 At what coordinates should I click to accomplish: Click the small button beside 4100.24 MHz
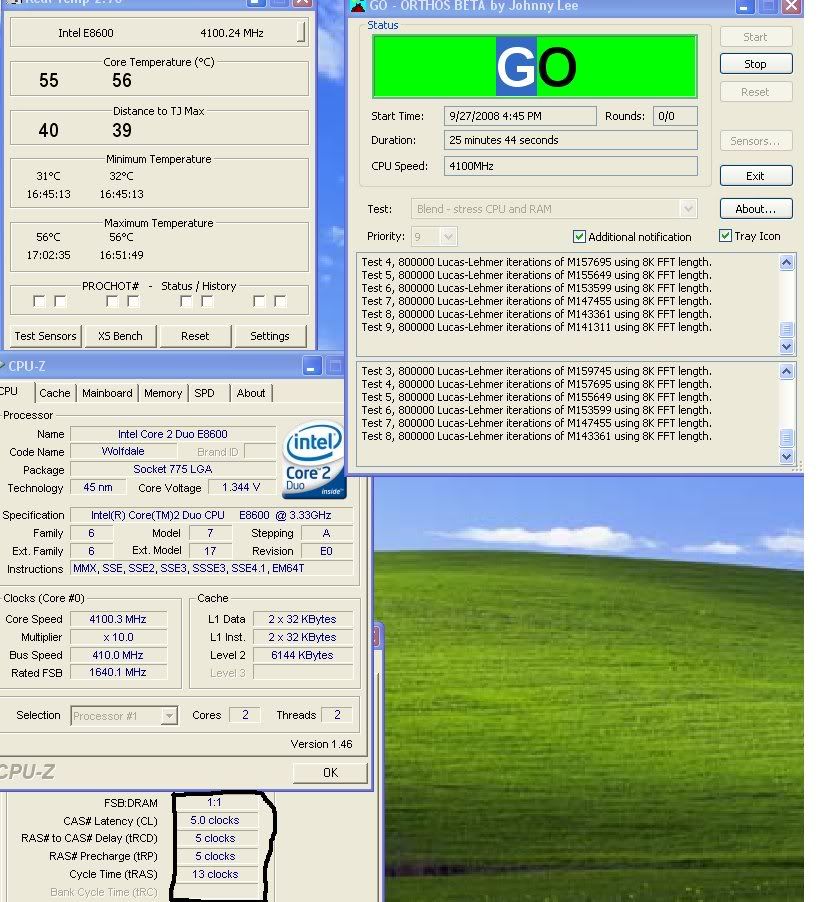tap(301, 32)
